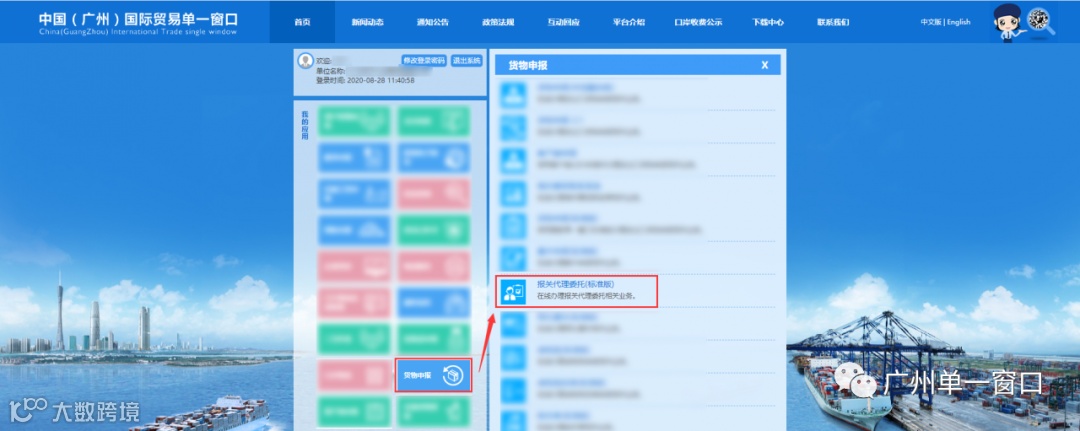Screen dimensions: 1080x431
Task: Switch language to 中文版
Action: (x=931, y=22)
